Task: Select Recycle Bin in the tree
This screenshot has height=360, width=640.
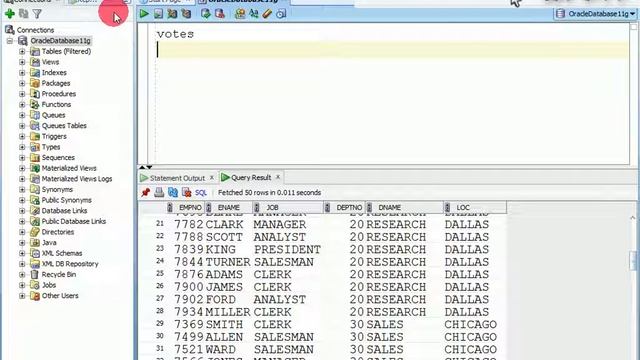Action: (58, 274)
